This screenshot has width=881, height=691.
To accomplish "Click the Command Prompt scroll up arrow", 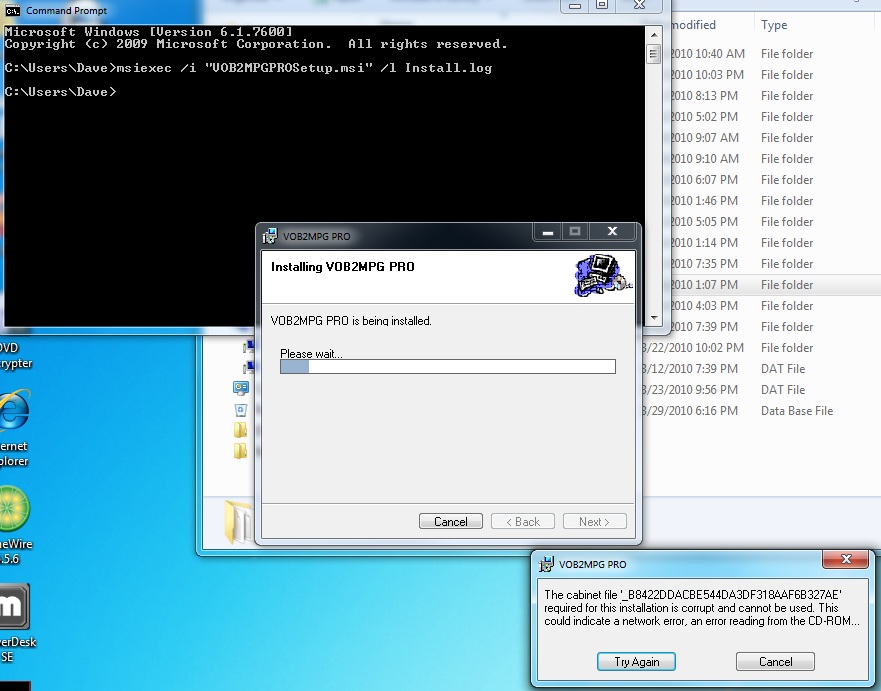I will (x=653, y=35).
